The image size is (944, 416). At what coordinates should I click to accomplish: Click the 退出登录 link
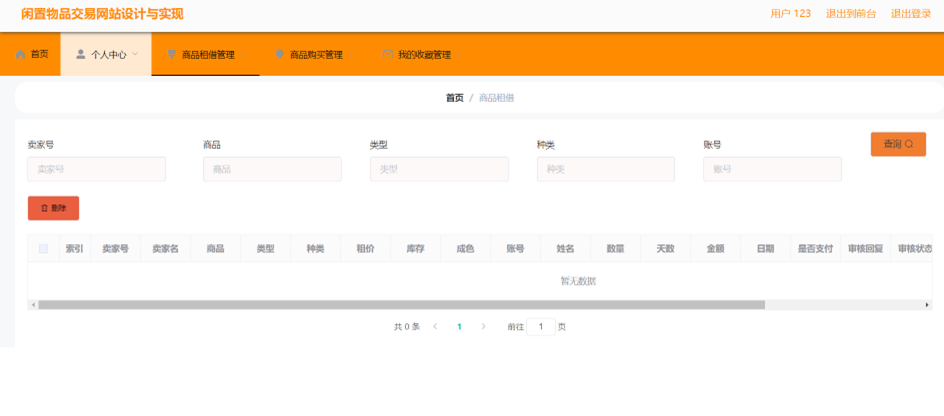pyautogui.click(x=911, y=14)
